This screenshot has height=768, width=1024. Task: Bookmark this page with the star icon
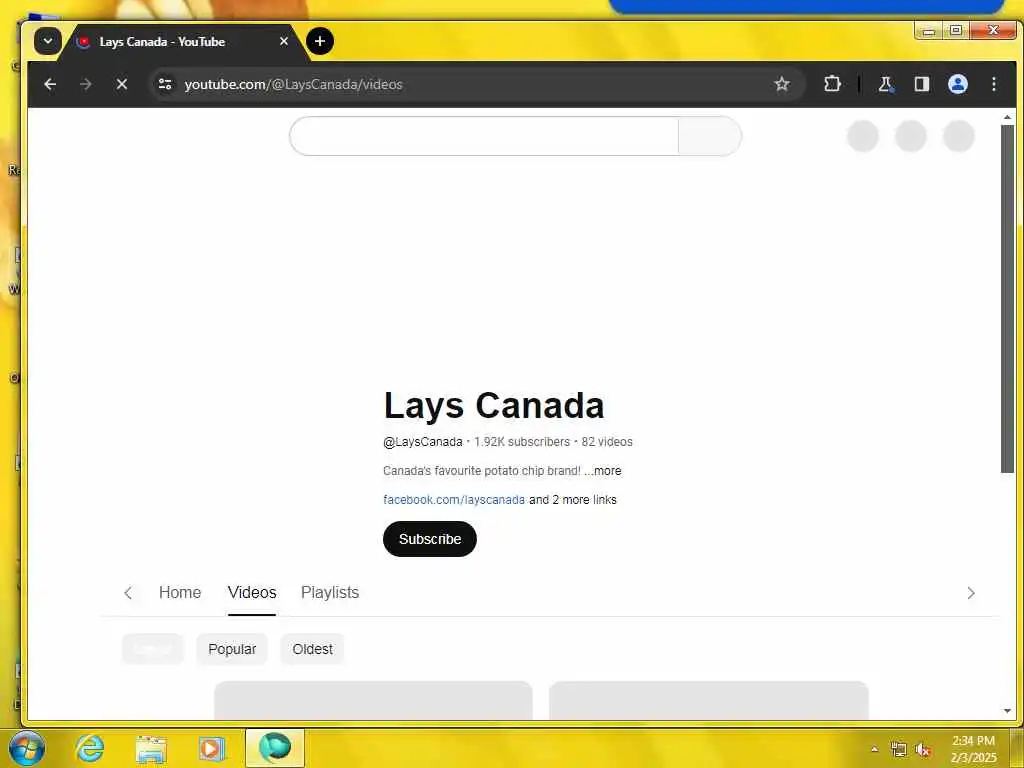[x=782, y=84]
